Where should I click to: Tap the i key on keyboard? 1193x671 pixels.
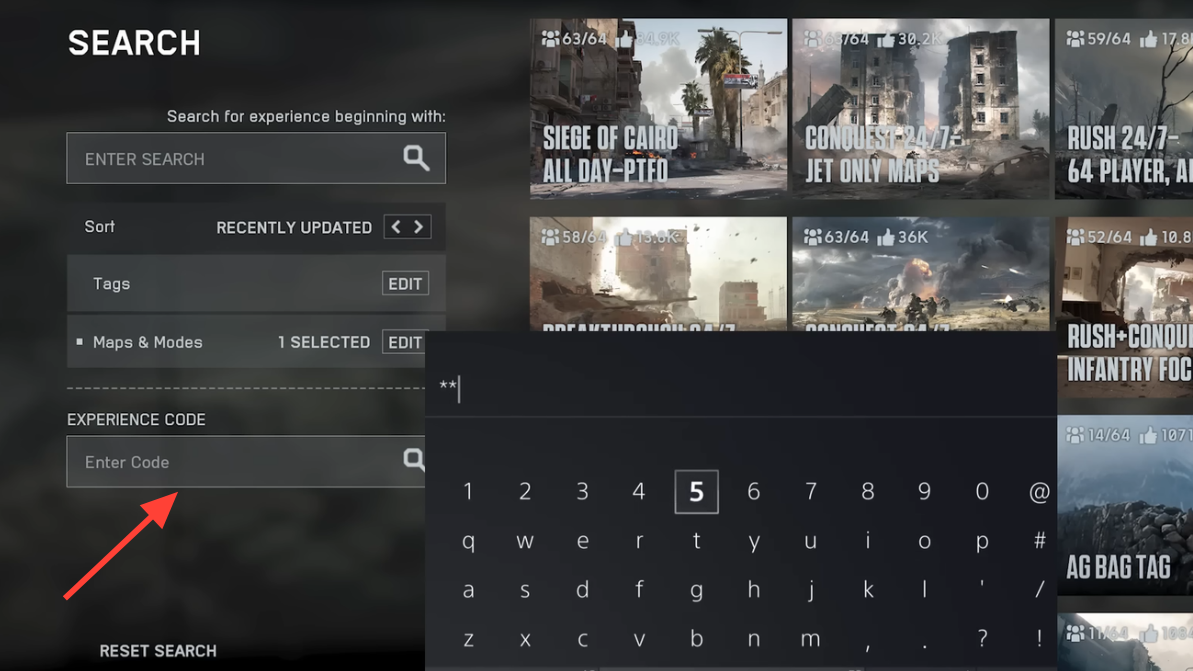coord(867,541)
